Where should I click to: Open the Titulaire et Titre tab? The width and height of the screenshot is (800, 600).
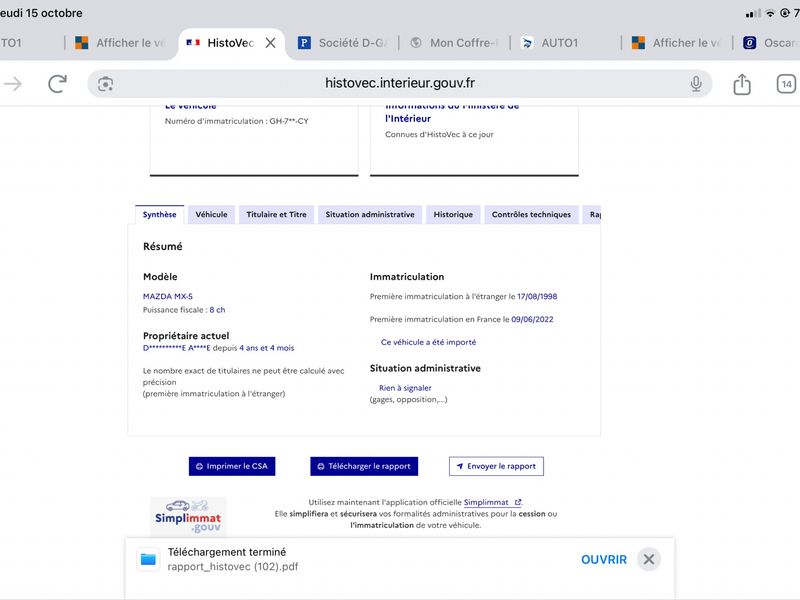277,215
